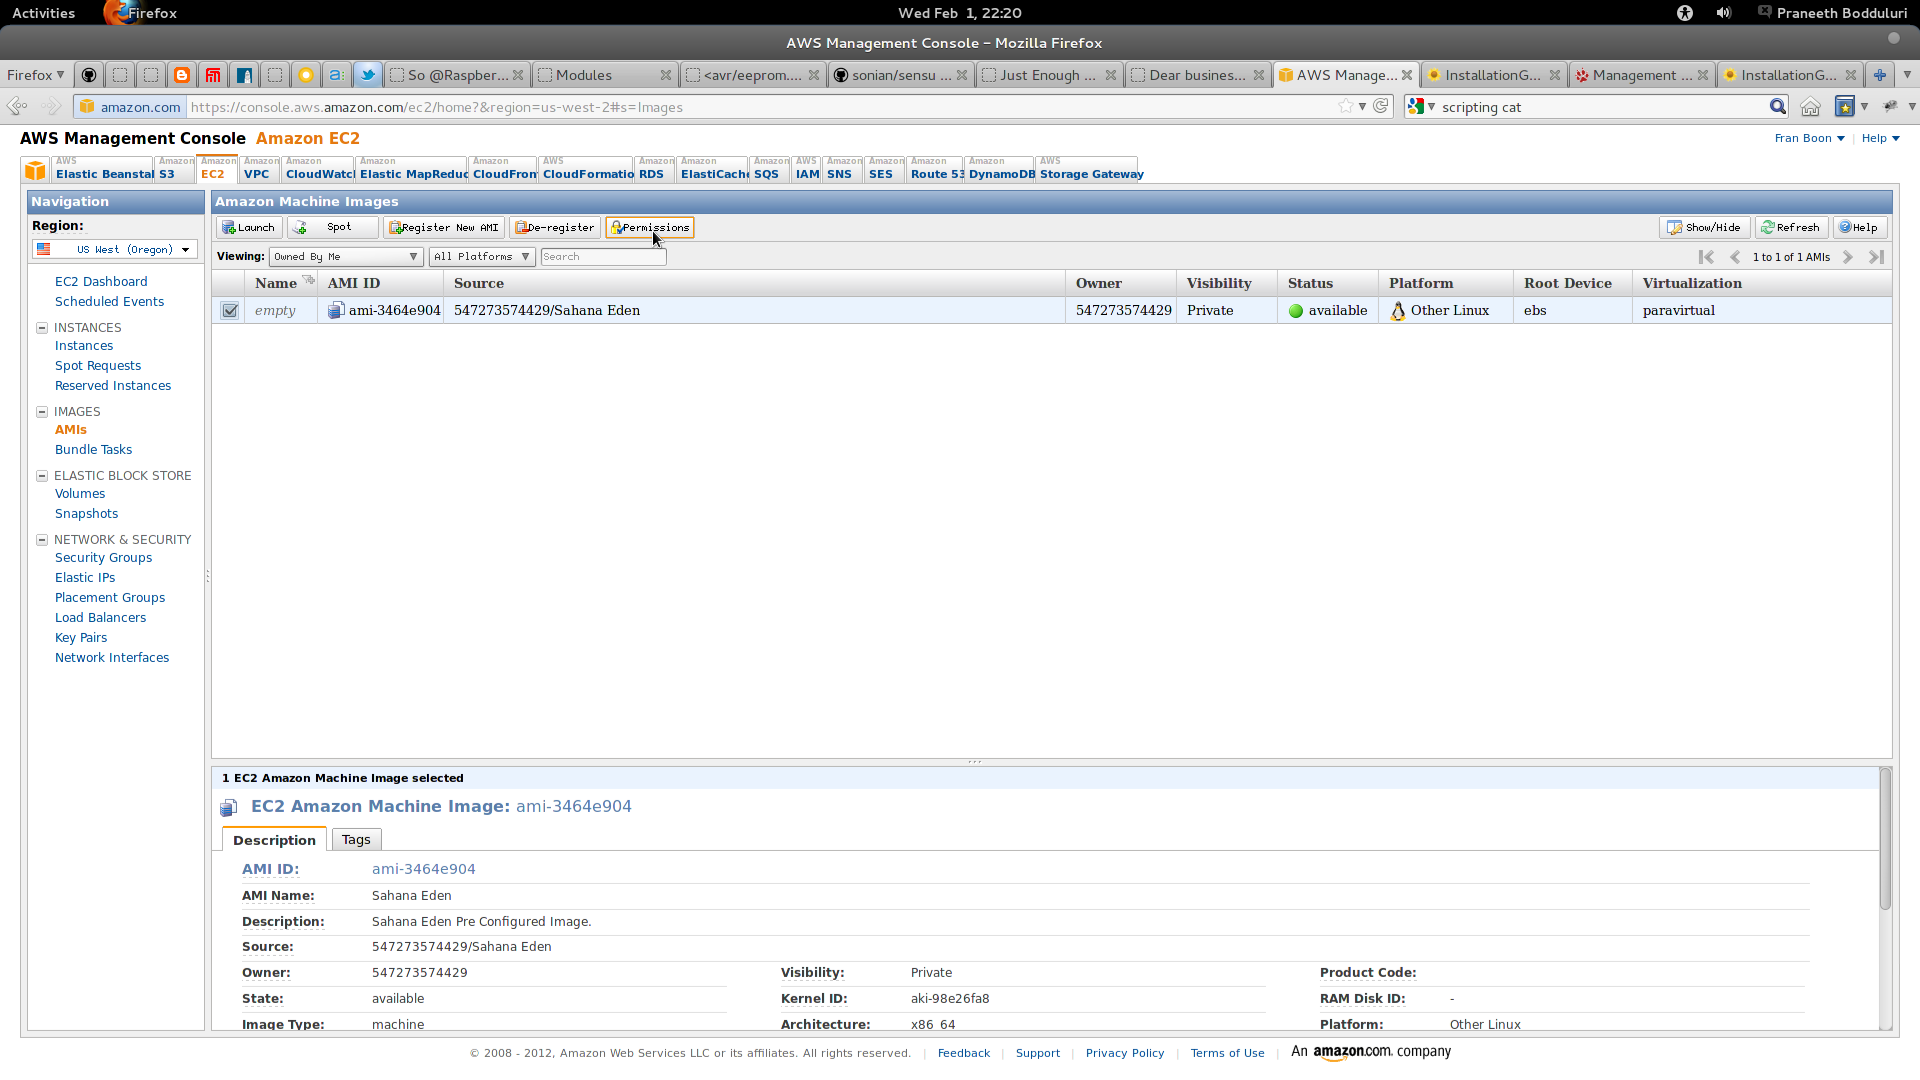
Task: Click the AWS orange cube home icon
Action: (35, 170)
